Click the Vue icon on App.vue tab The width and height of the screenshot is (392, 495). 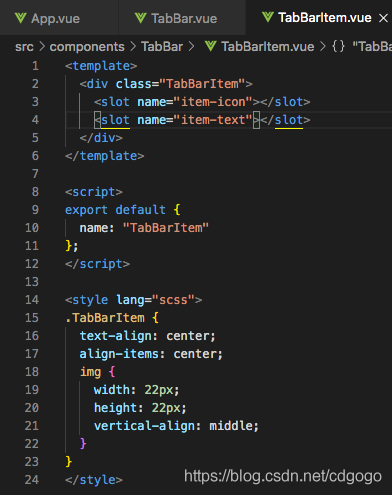click(x=20, y=18)
